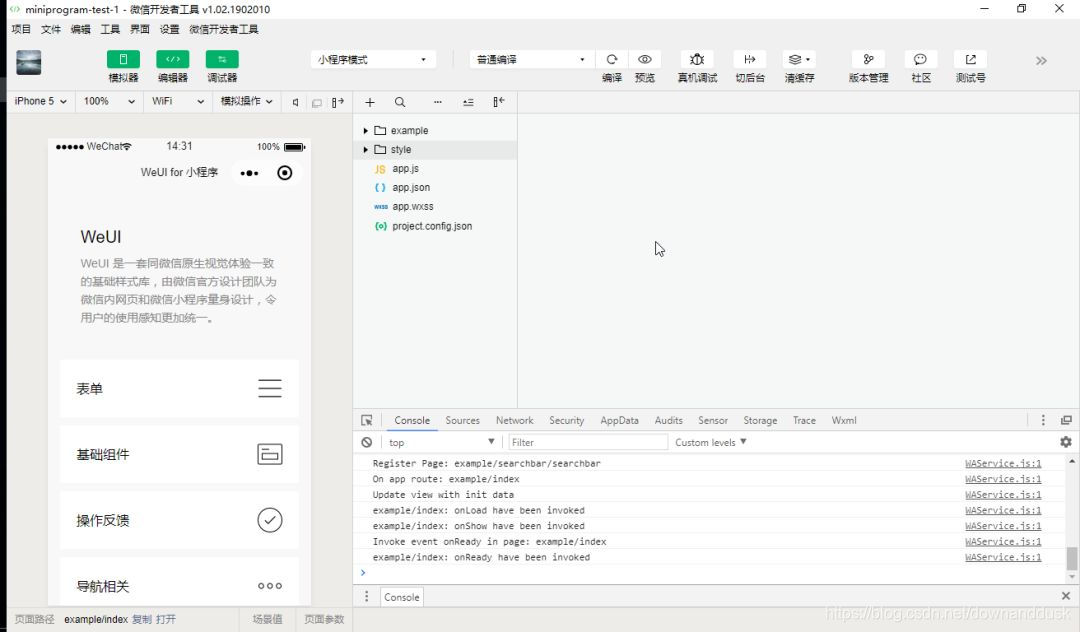Switch to the Network tab
Image resolution: width=1080 pixels, height=632 pixels.
point(515,420)
